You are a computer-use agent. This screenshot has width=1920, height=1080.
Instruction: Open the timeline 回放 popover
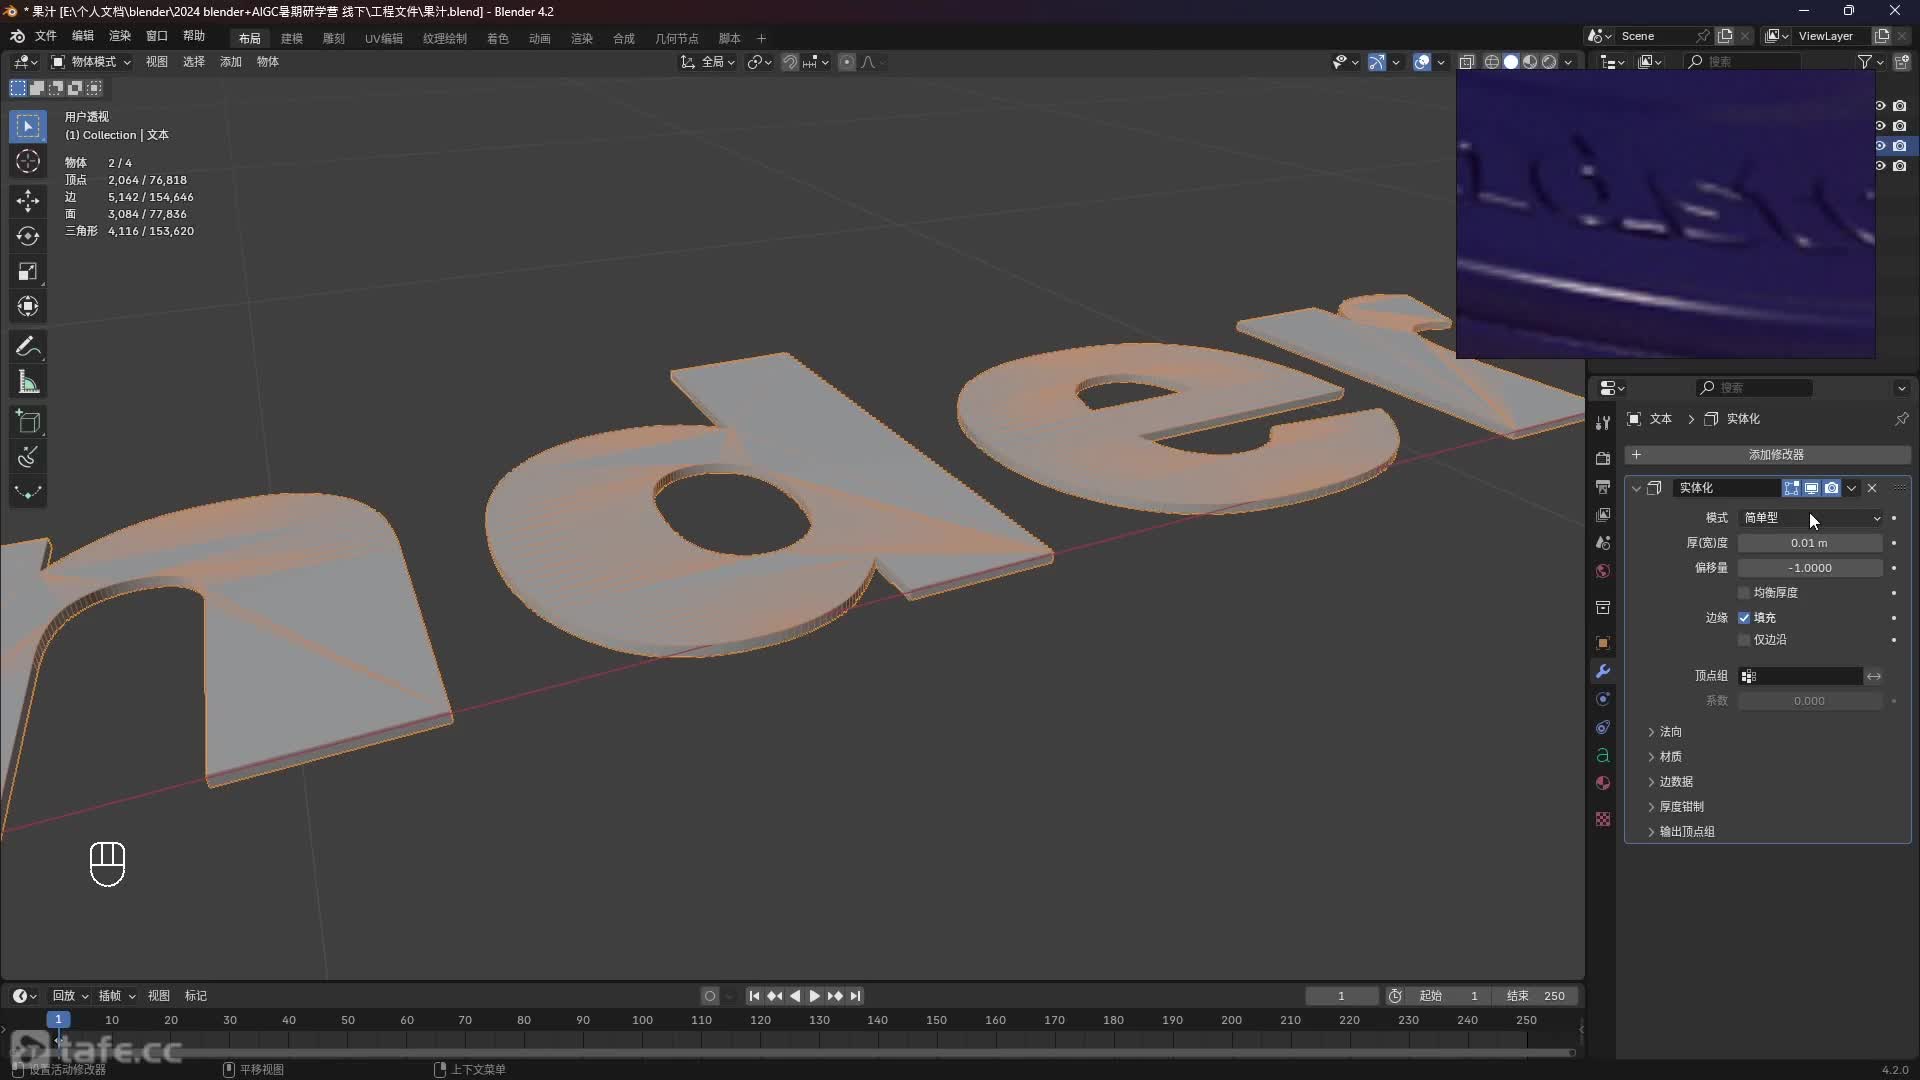tap(70, 996)
